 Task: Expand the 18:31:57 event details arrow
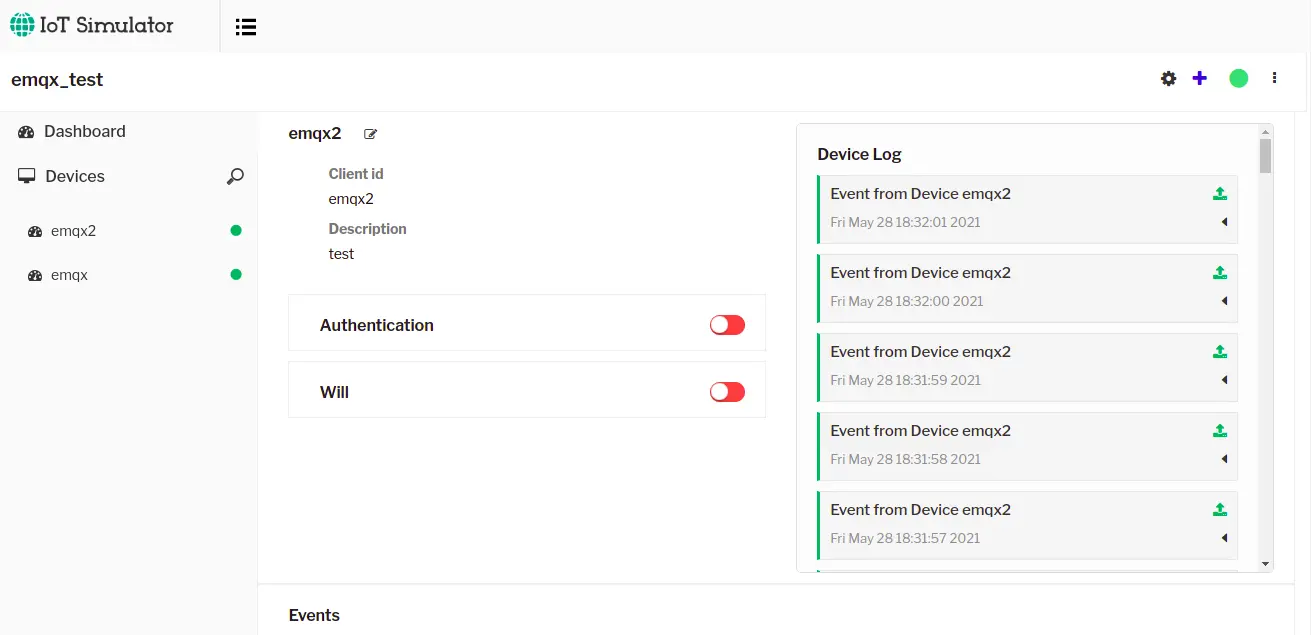(x=1224, y=538)
